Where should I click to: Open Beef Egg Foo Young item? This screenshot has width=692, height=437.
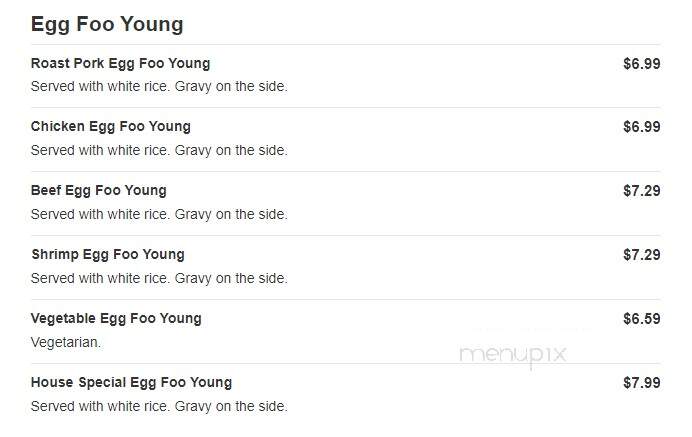point(99,191)
